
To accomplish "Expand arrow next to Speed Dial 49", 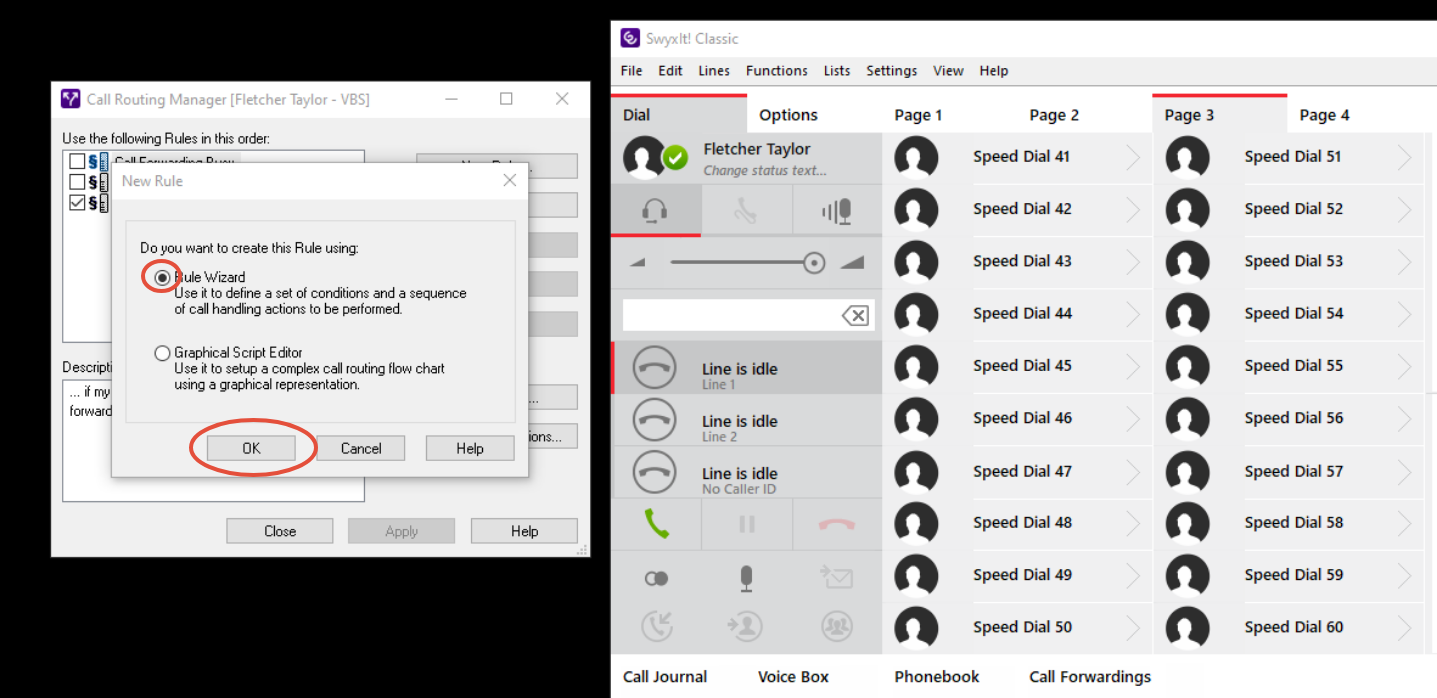I will [1133, 575].
